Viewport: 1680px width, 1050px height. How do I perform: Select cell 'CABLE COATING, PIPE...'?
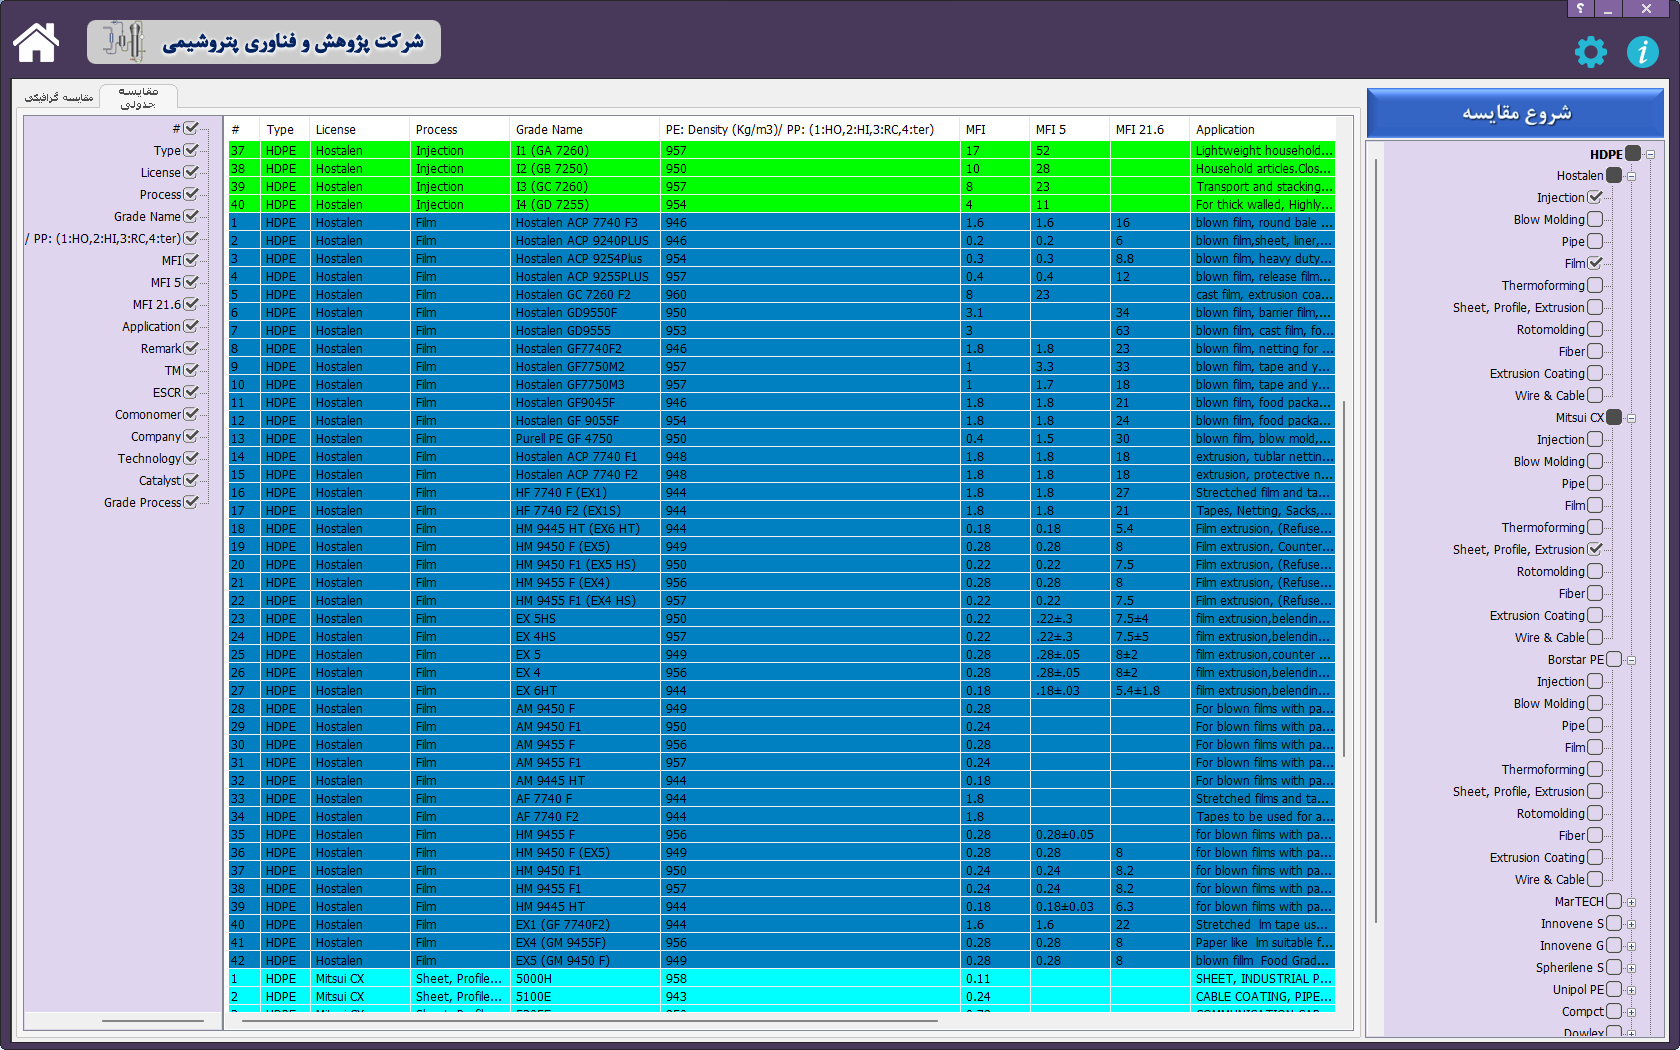click(1263, 997)
